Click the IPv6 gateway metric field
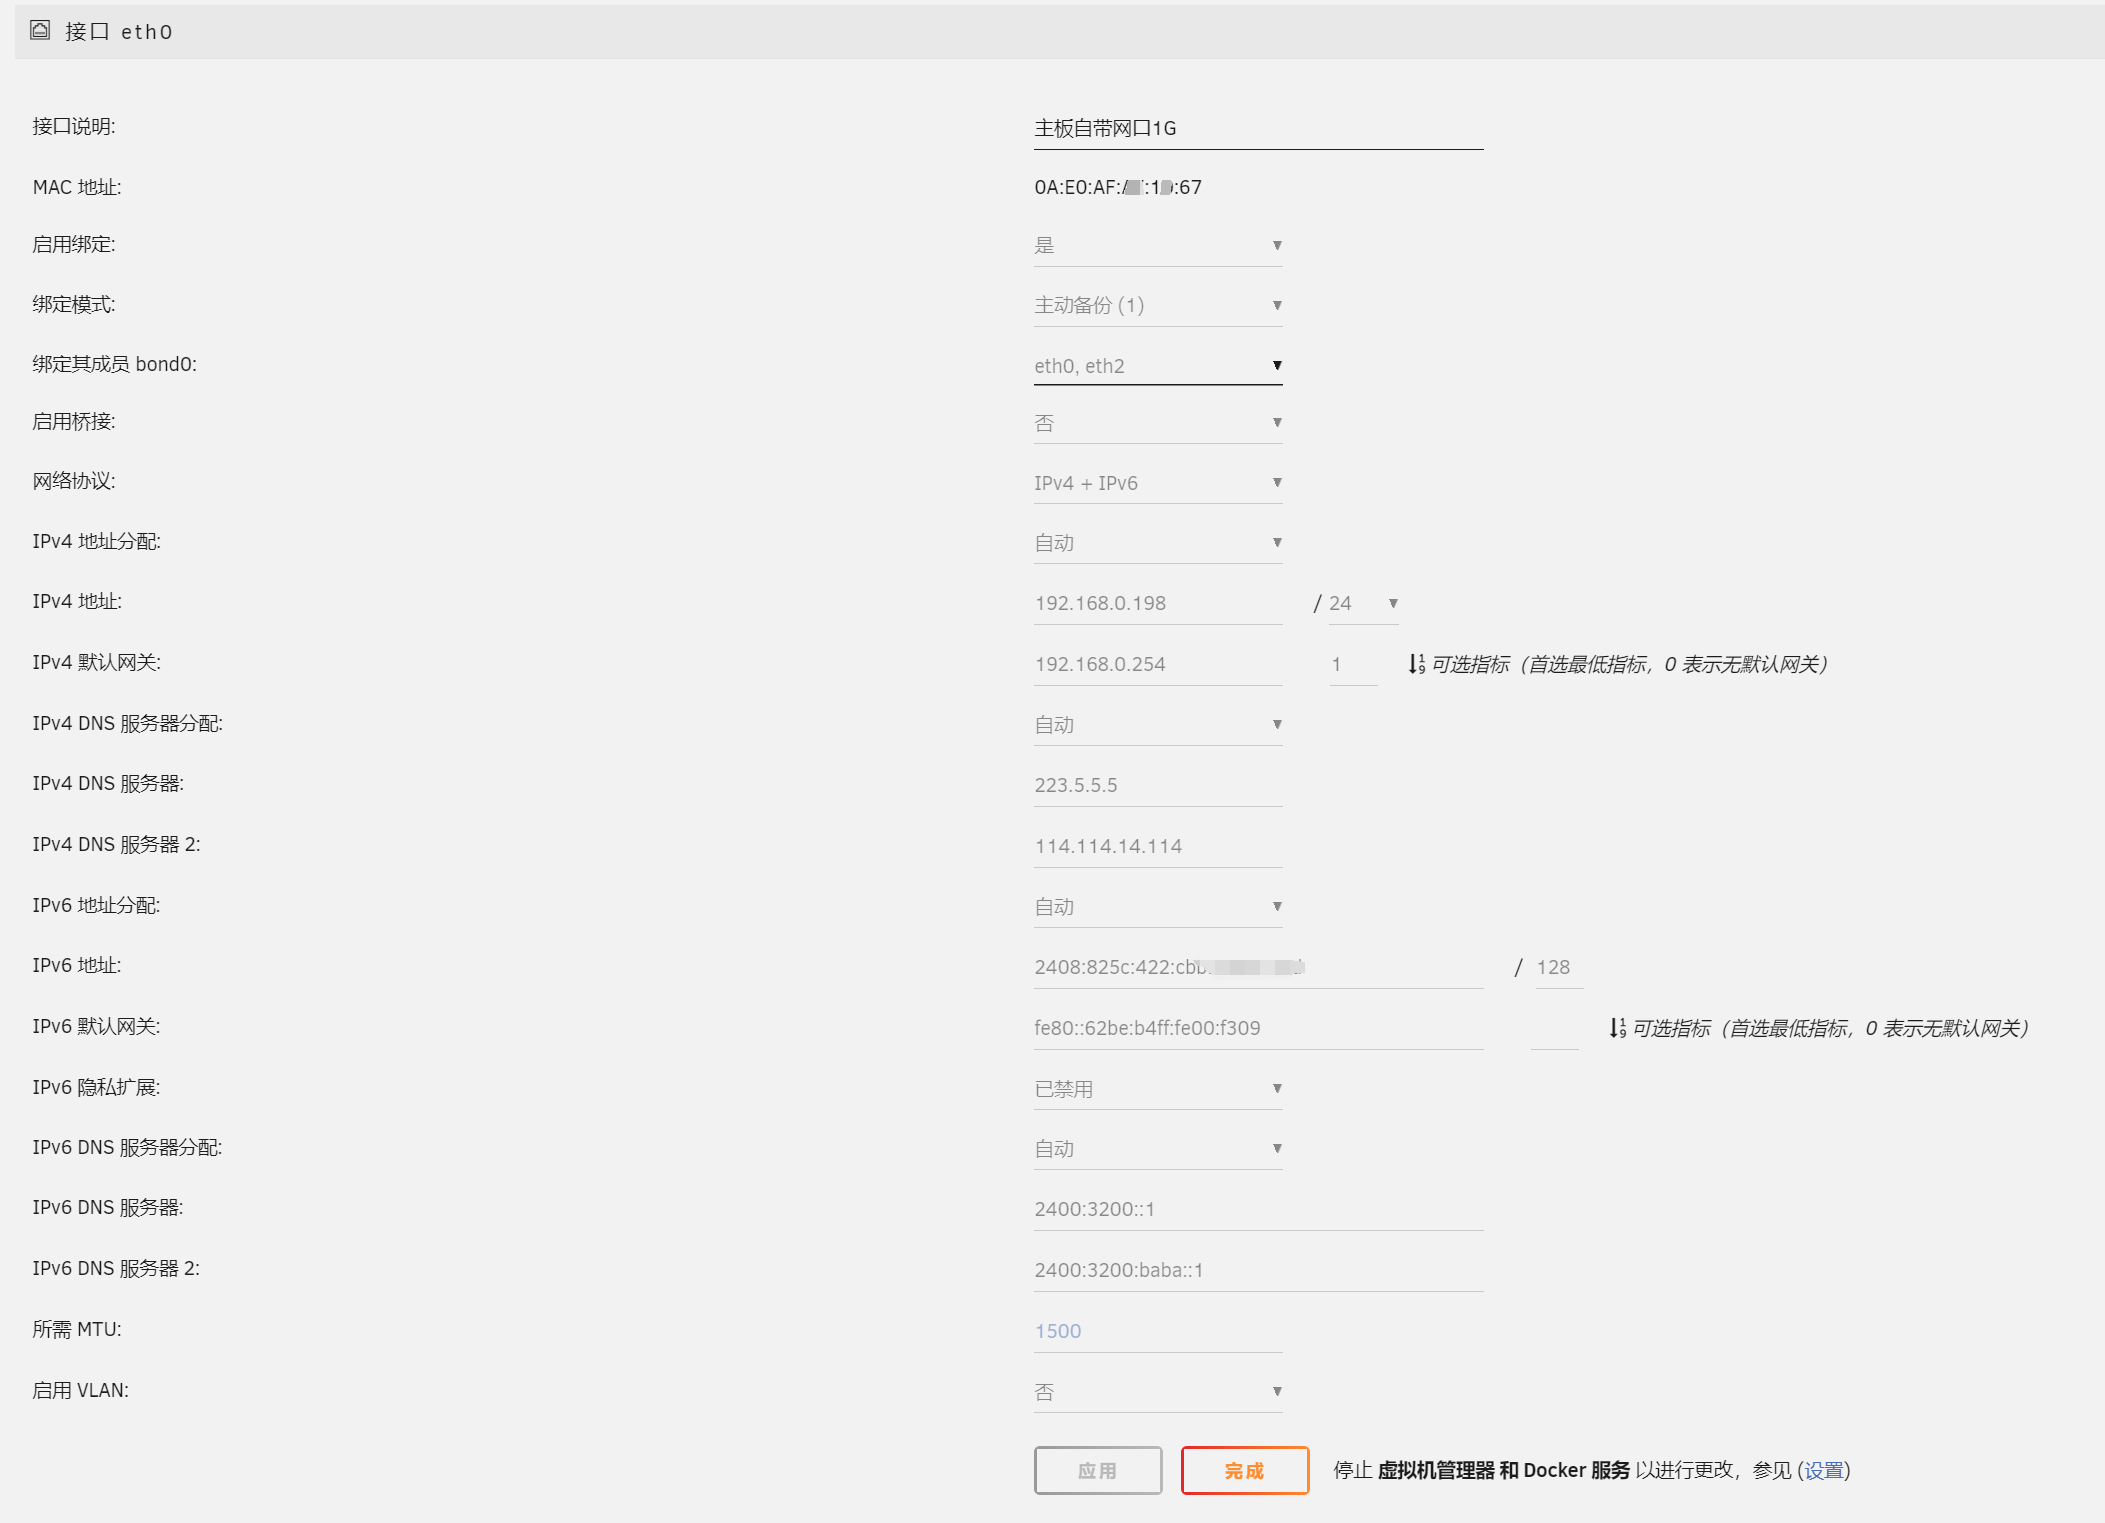The height and width of the screenshot is (1523, 2105). 1554,1028
